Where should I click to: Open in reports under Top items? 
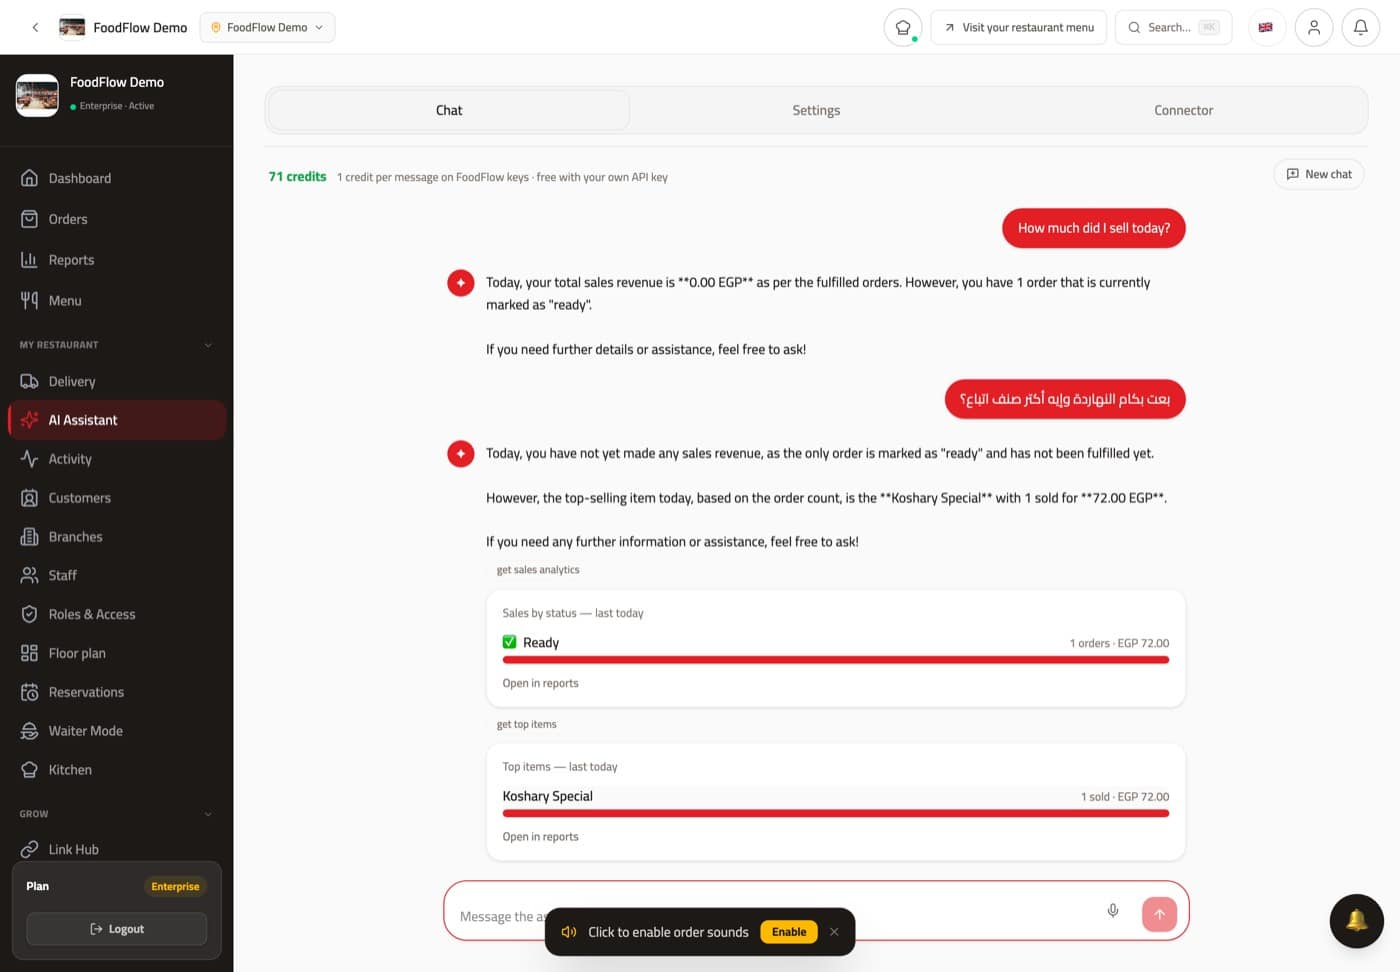click(540, 837)
